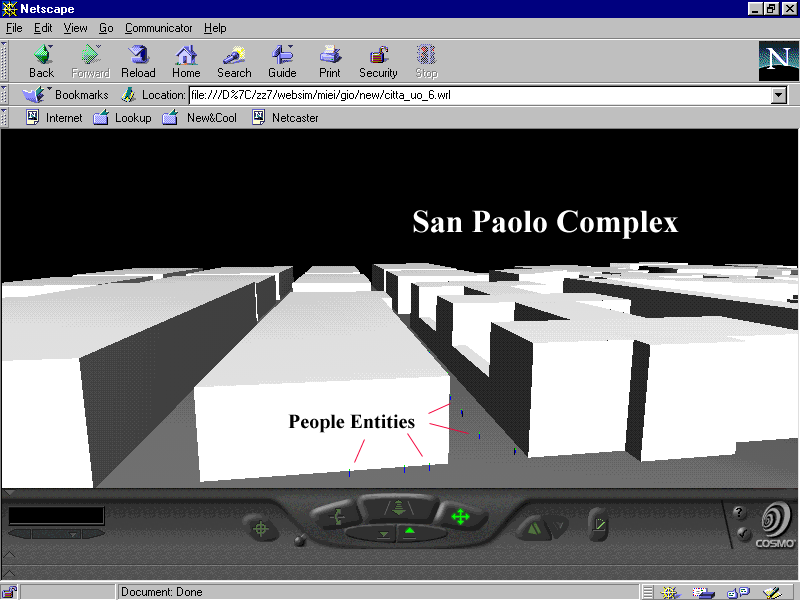The width and height of the screenshot is (800, 600).
Task: Click the Netscape N logo
Action: [778, 61]
